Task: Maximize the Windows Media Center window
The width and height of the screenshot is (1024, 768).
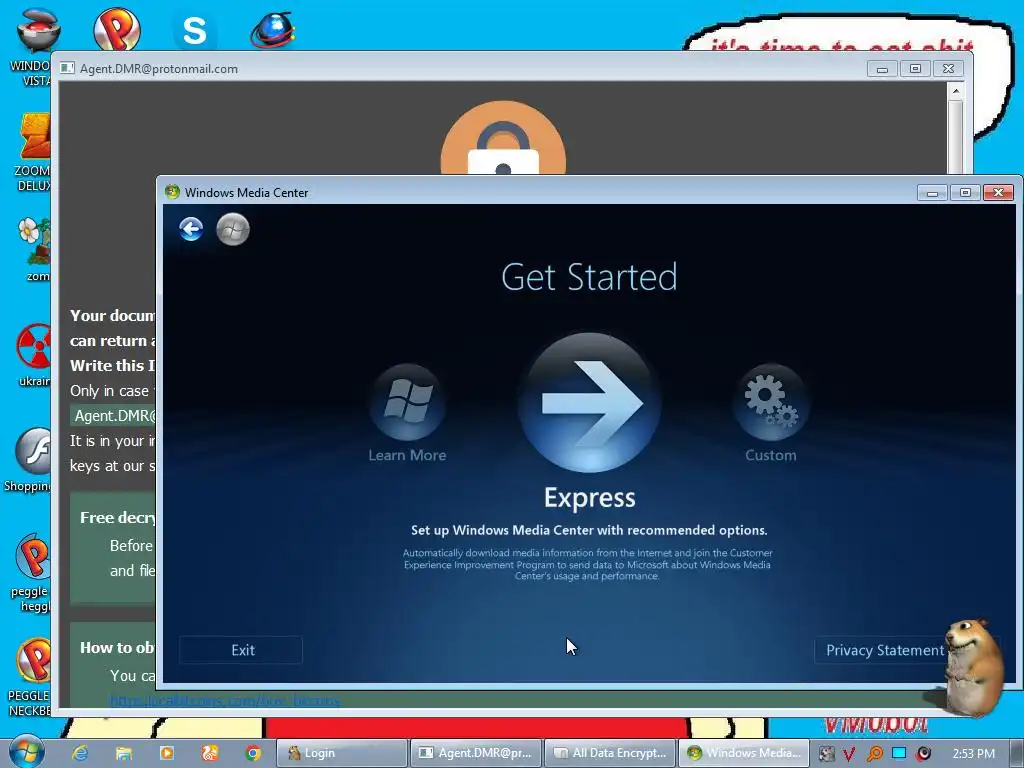Action: (x=965, y=193)
